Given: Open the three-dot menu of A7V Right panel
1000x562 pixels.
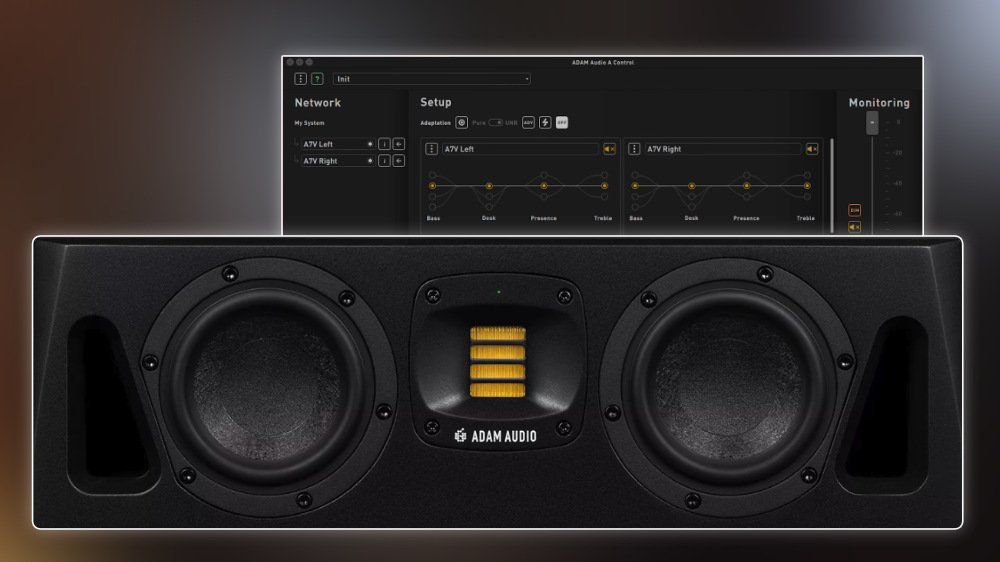Looking at the screenshot, I should point(634,149).
